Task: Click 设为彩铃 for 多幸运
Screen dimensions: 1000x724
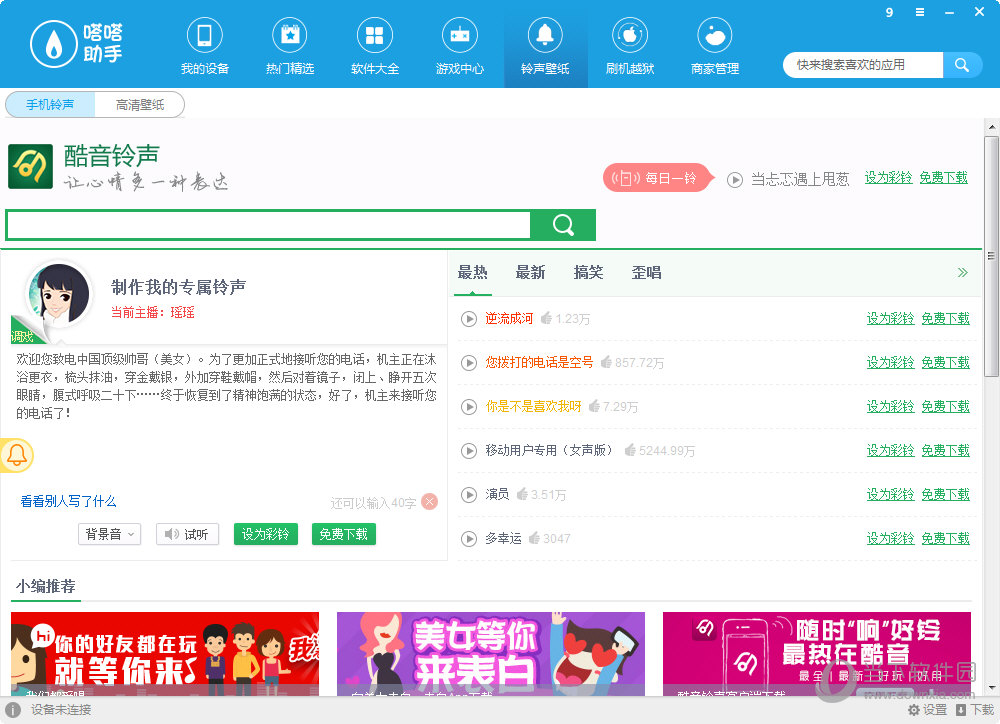Action: 890,538
